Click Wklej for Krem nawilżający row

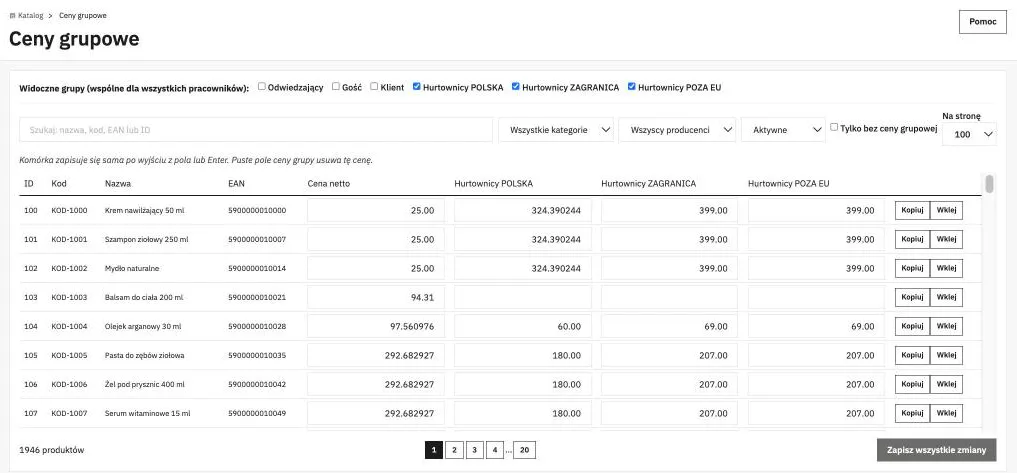pos(946,210)
